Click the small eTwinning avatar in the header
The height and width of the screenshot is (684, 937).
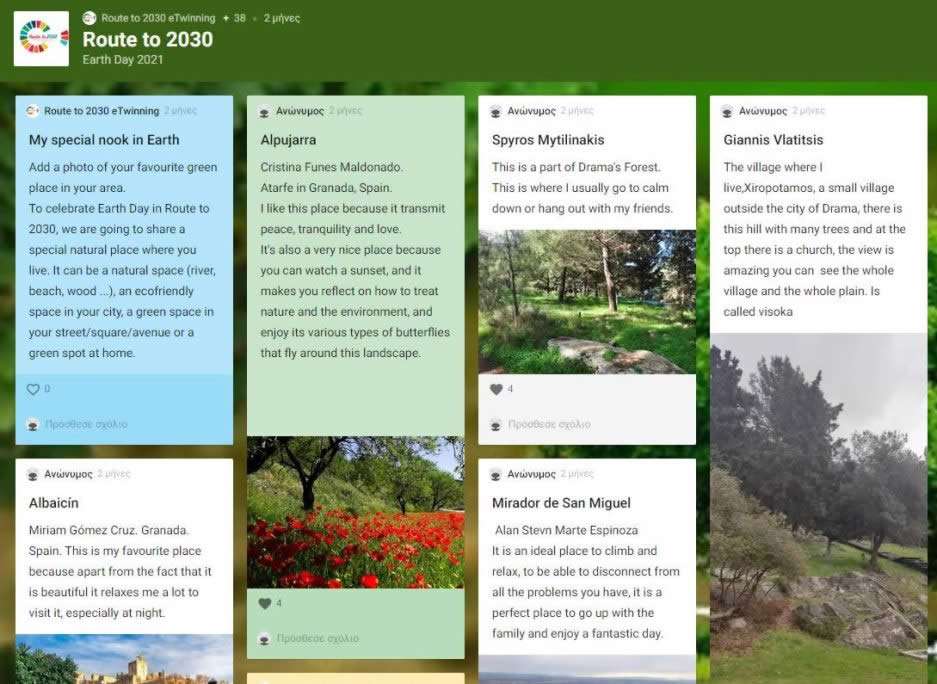[x=90, y=18]
